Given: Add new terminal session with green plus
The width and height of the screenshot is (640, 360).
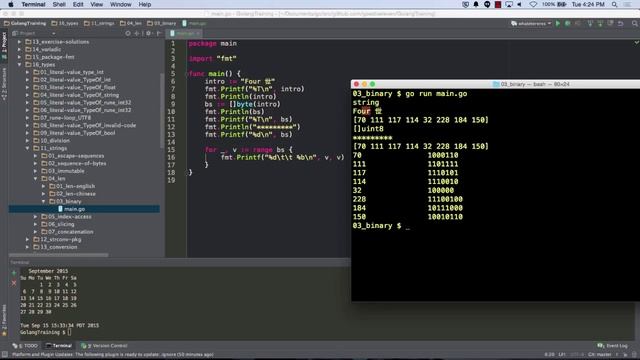Looking at the screenshot, I should coord(14,273).
